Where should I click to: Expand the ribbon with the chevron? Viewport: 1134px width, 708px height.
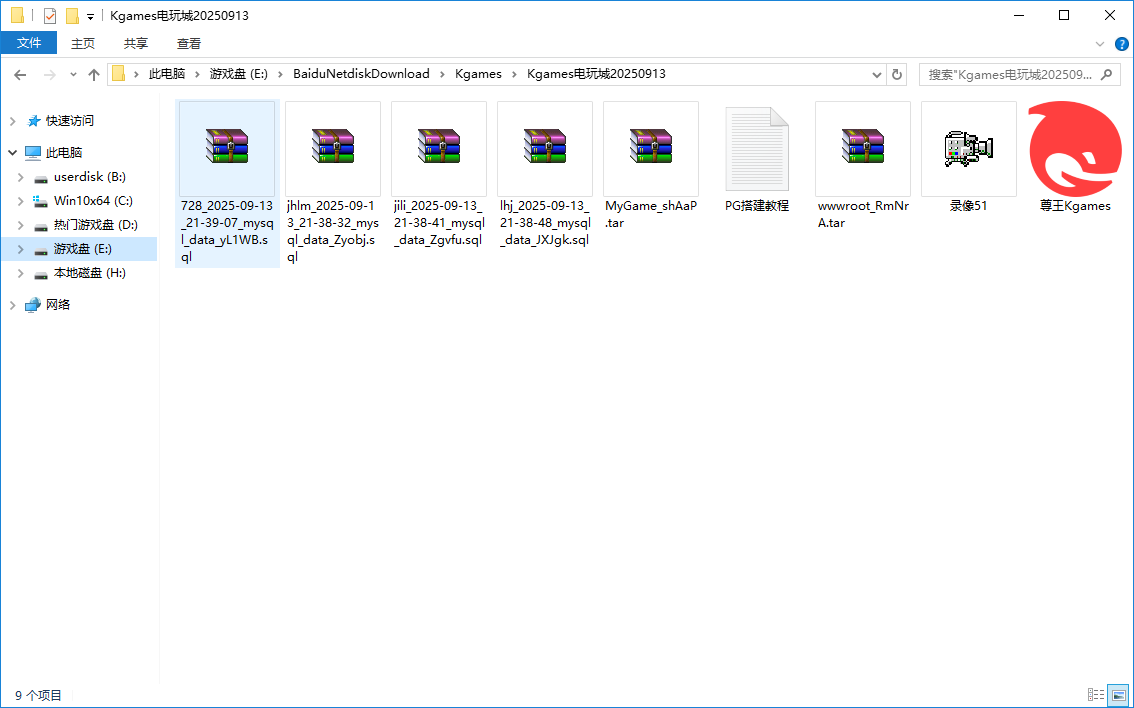pyautogui.click(x=1100, y=44)
